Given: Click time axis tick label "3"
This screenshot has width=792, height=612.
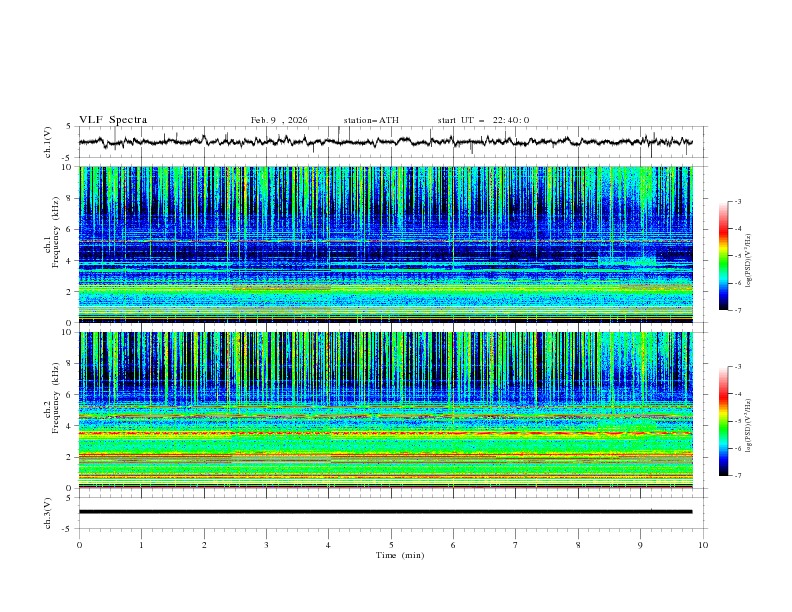Looking at the screenshot, I should 266,545.
